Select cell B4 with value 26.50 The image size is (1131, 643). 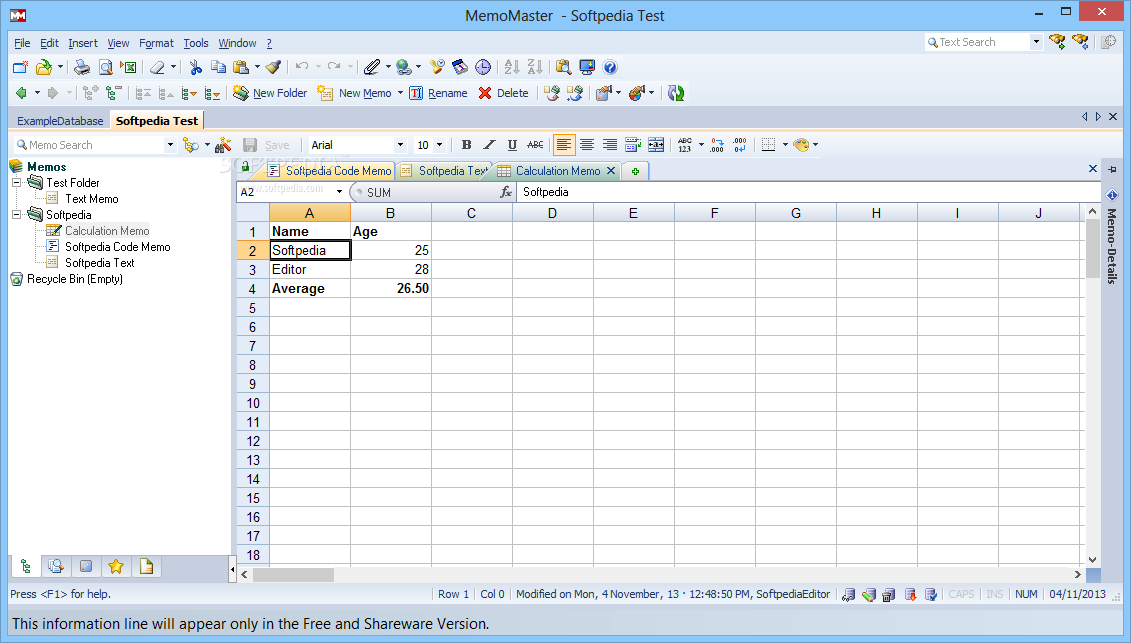tap(391, 288)
